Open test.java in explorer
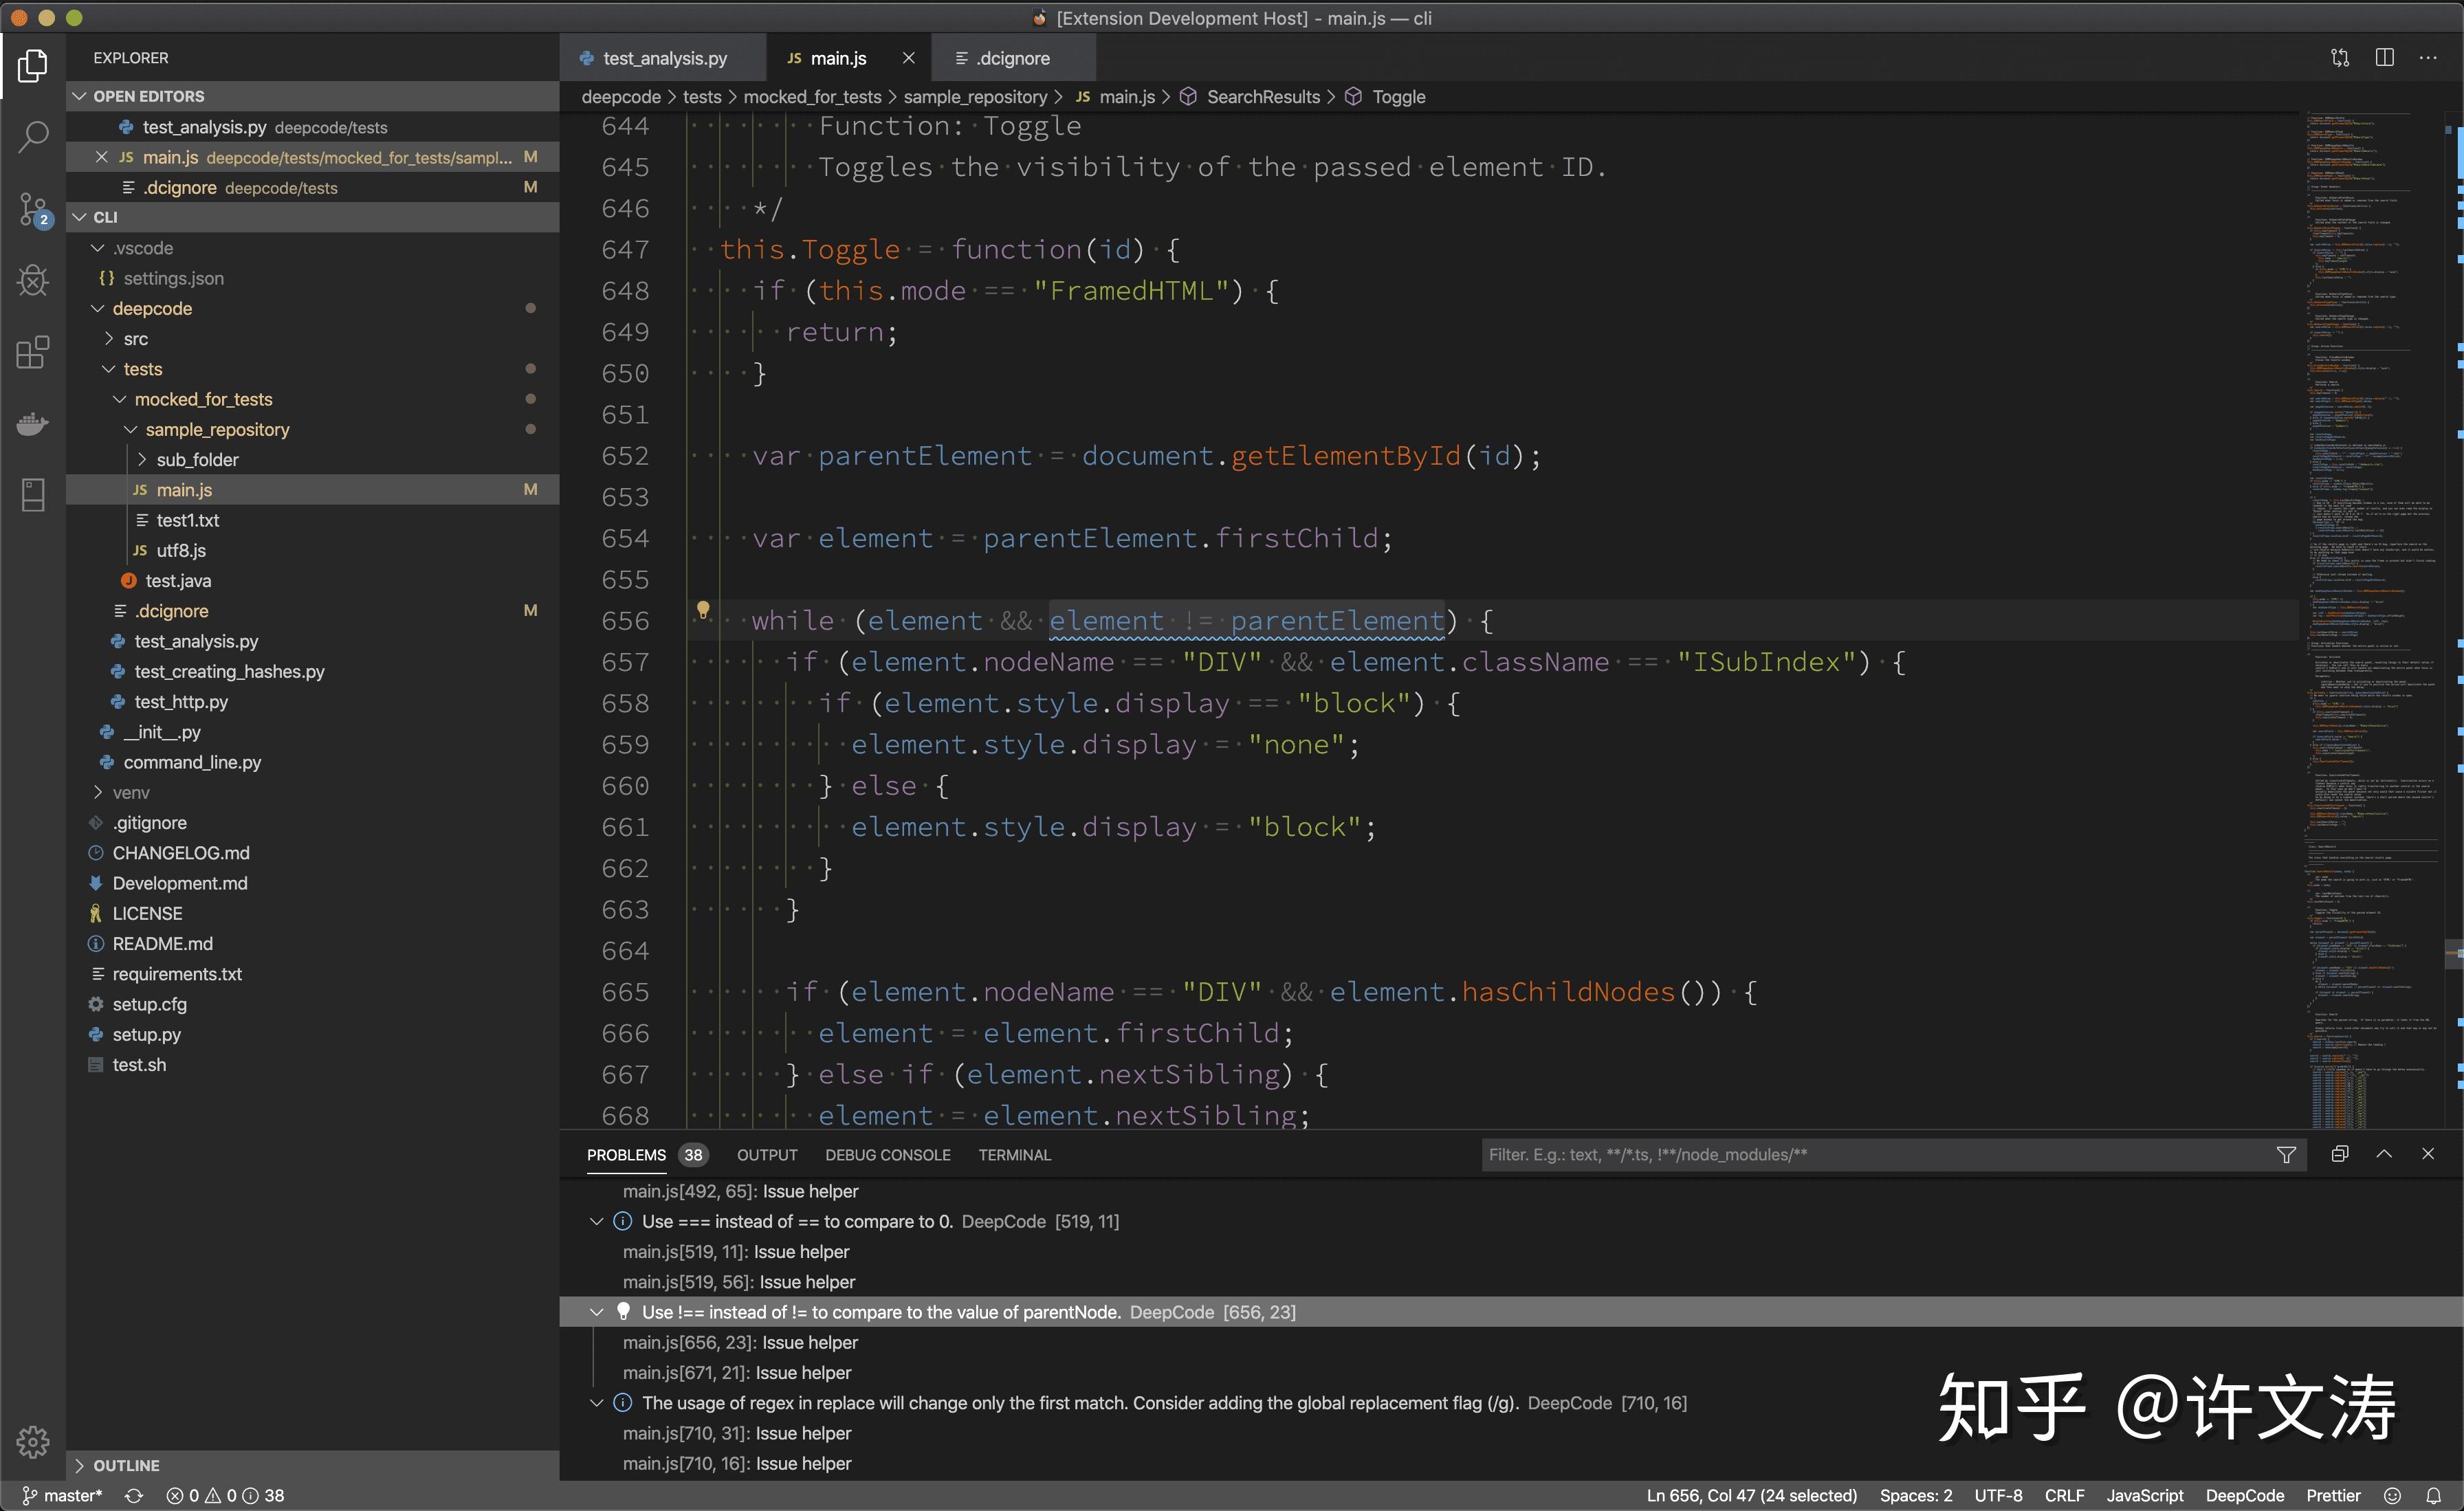 coord(178,581)
